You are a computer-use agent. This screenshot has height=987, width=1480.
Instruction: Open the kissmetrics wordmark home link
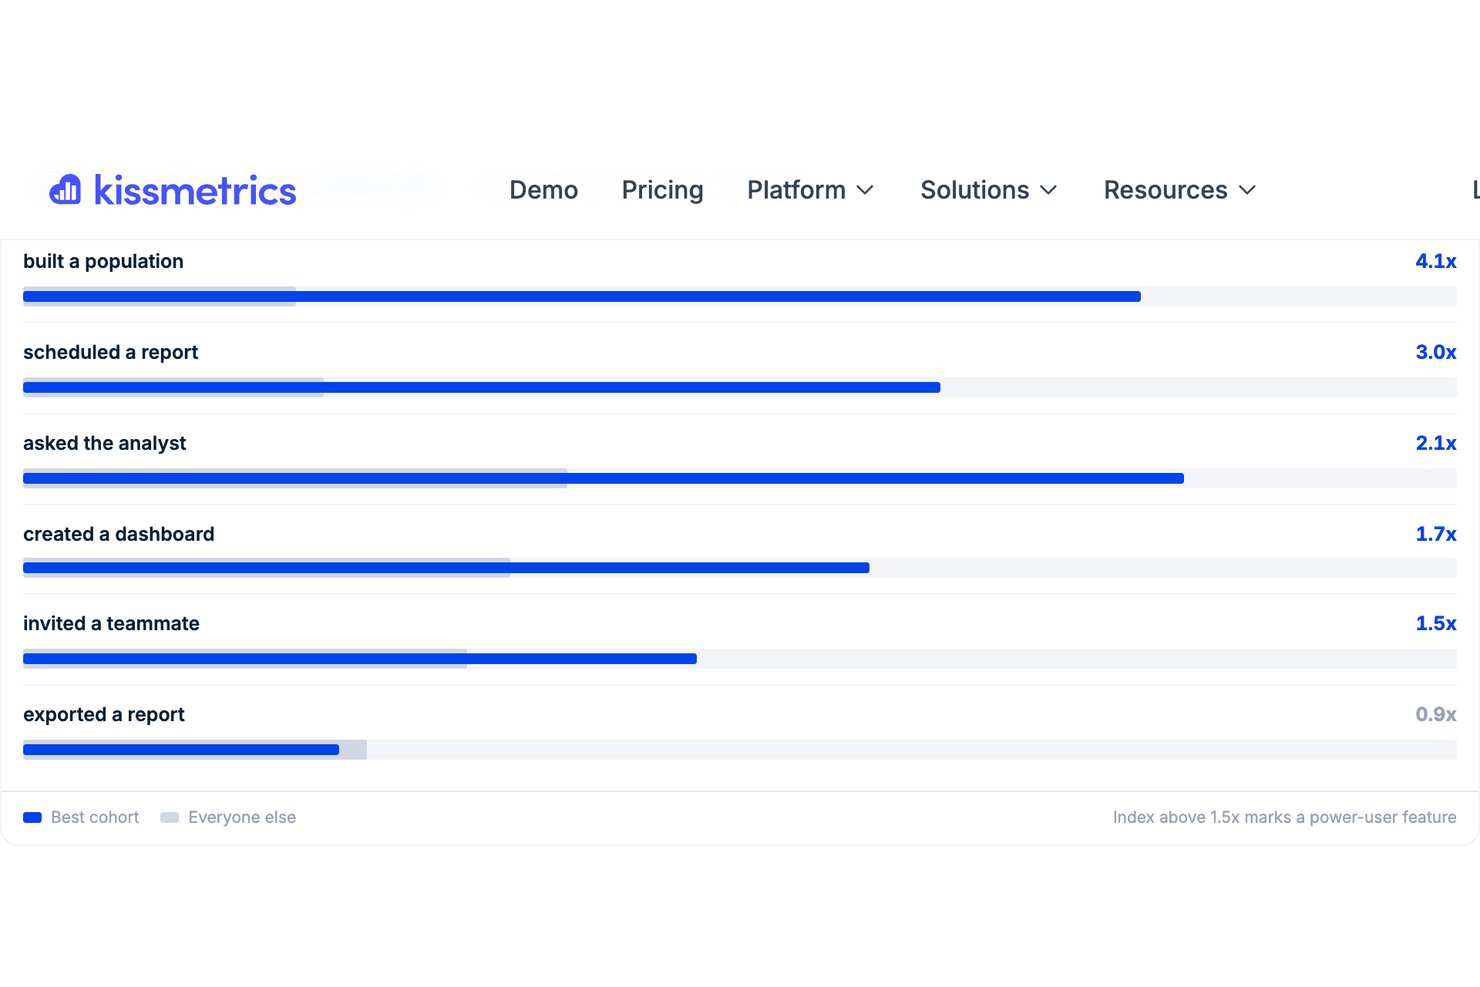pyautogui.click(x=195, y=190)
